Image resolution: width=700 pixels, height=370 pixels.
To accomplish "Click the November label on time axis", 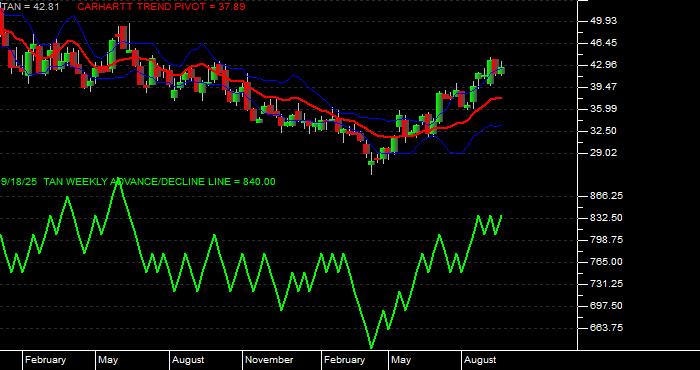I will coord(269,360).
